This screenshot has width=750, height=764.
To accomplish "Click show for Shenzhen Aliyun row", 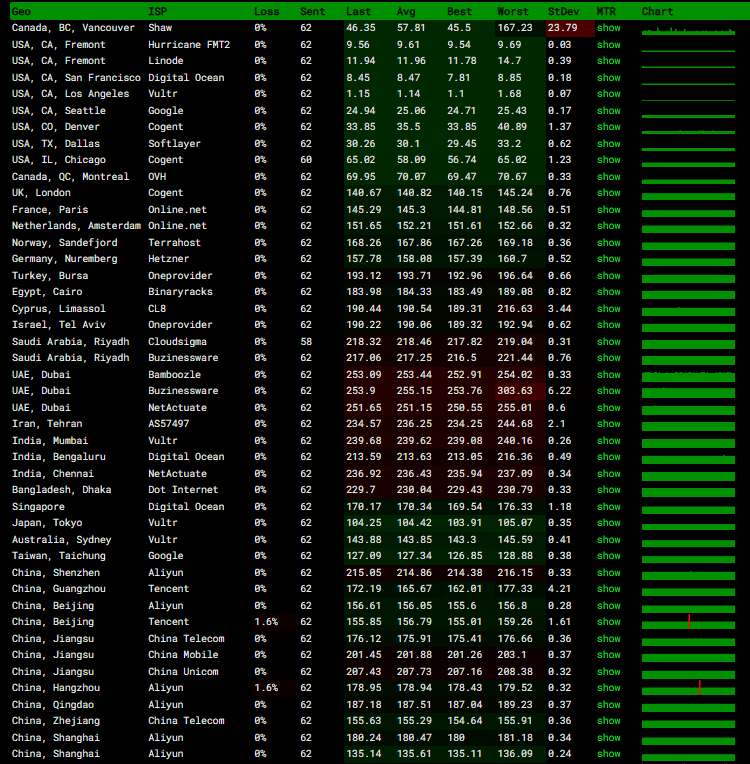I will [x=609, y=573].
